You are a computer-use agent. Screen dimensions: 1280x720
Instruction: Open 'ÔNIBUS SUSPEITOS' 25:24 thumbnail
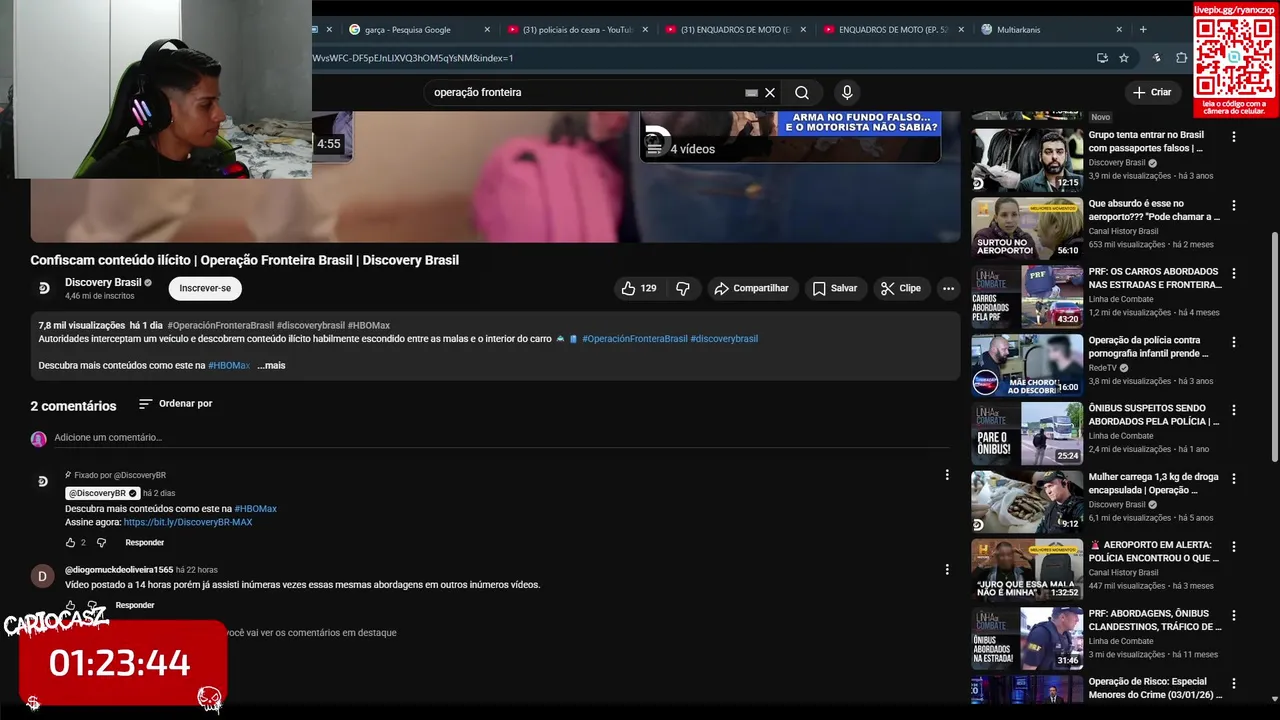pos(1027,433)
